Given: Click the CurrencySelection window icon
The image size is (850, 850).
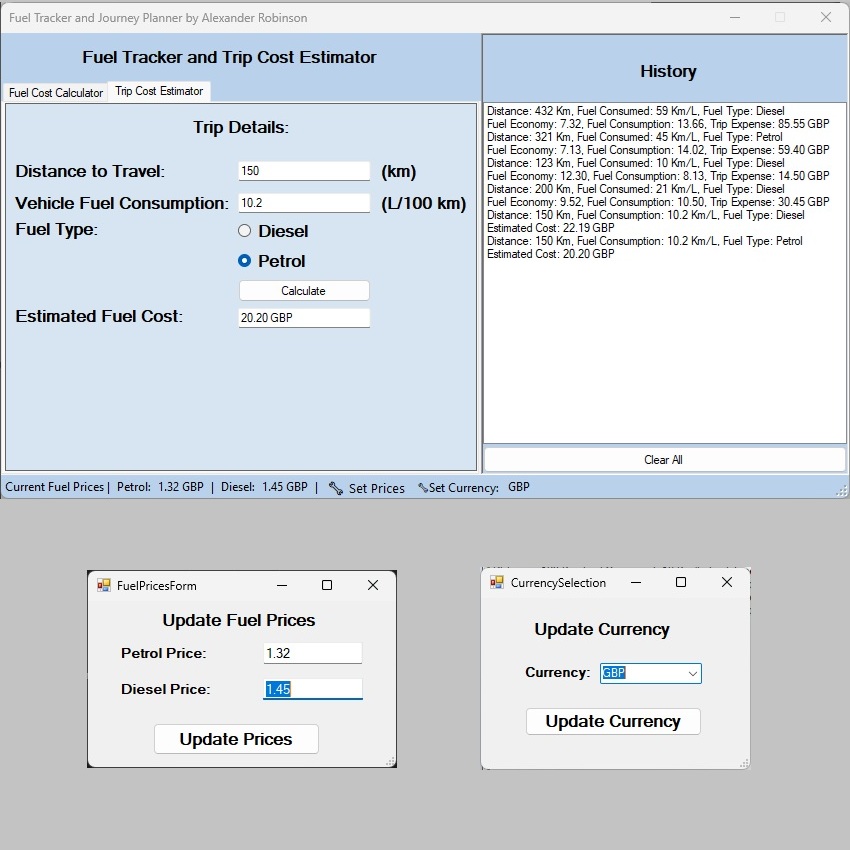Looking at the screenshot, I should 497,582.
